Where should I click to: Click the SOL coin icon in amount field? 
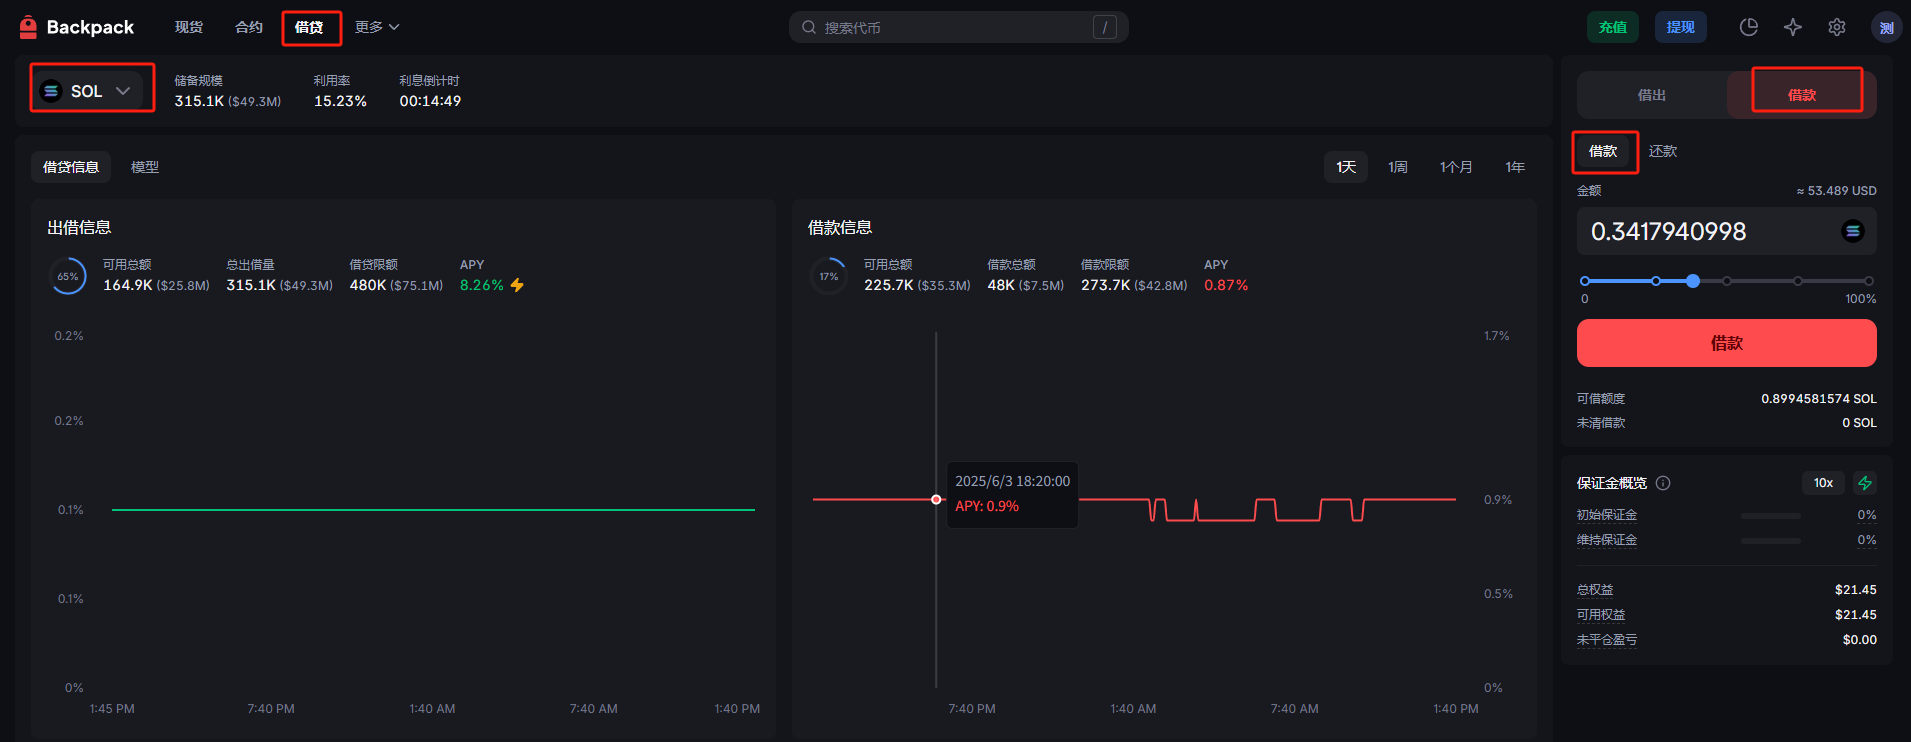(x=1852, y=231)
